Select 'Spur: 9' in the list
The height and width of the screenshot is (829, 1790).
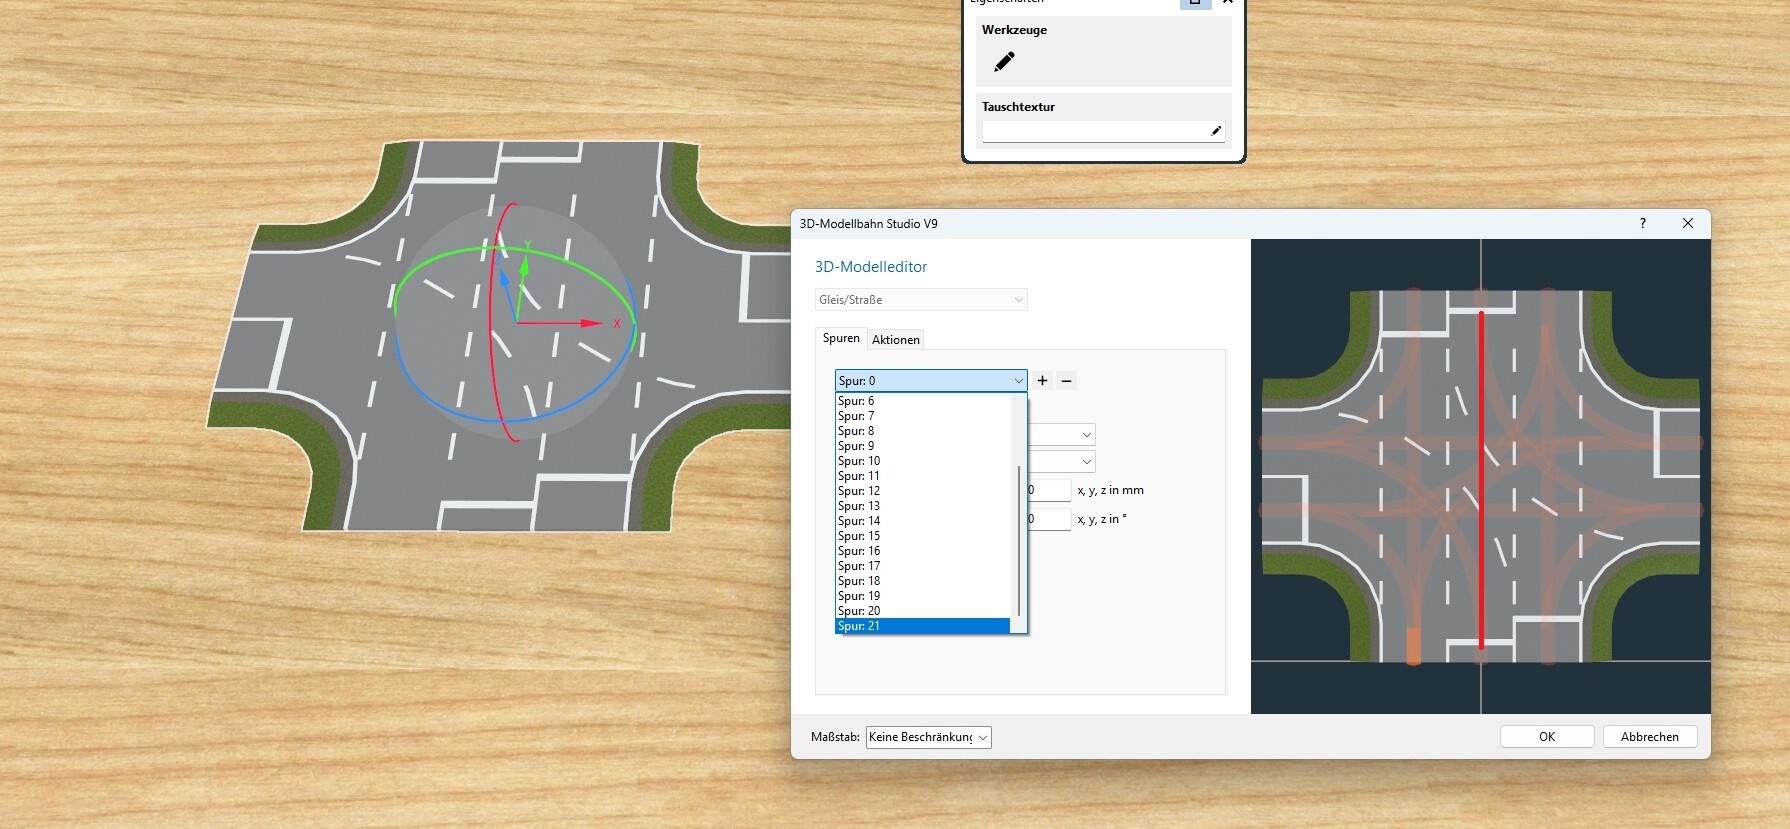pos(923,446)
